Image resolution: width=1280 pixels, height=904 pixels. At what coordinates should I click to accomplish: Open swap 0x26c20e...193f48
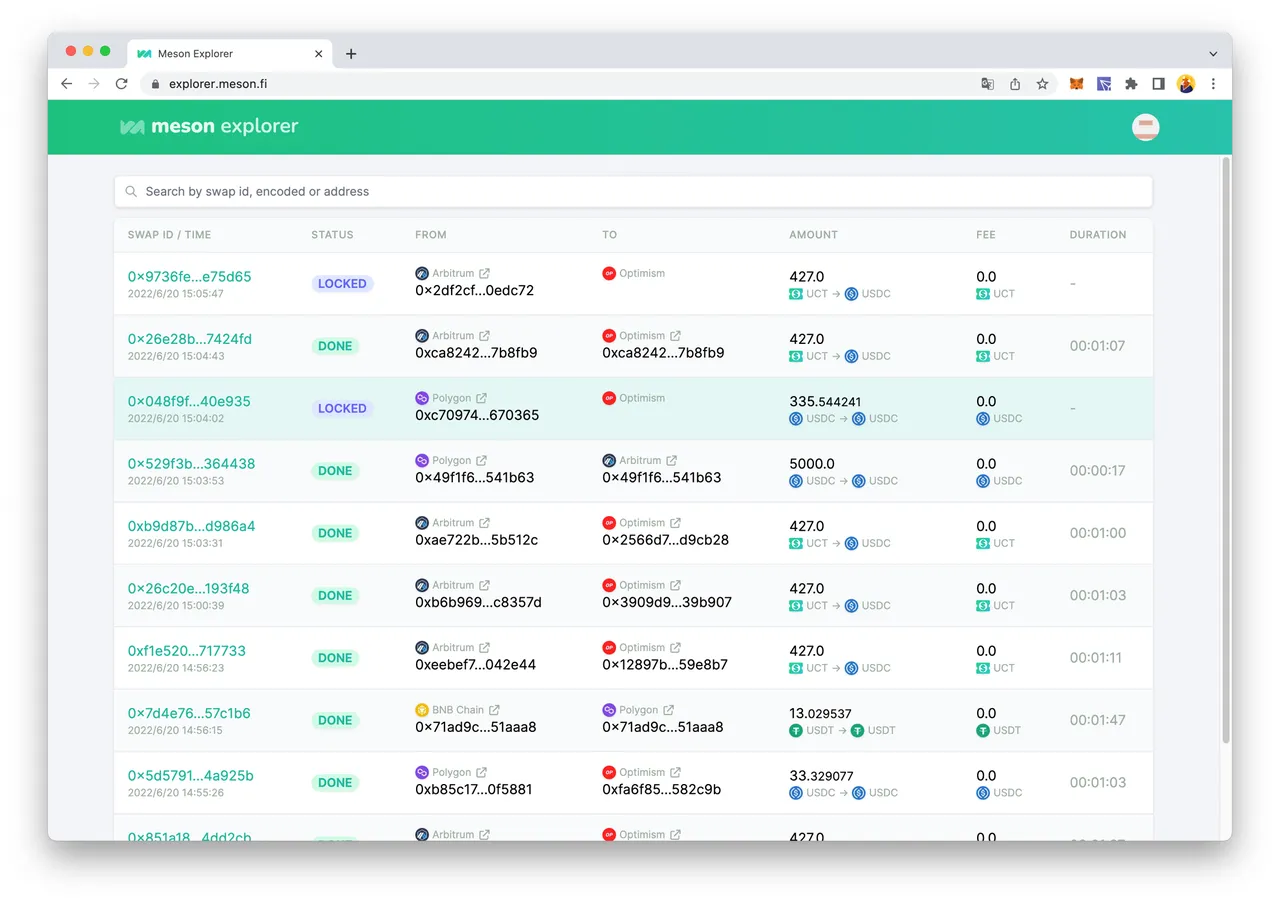[188, 588]
